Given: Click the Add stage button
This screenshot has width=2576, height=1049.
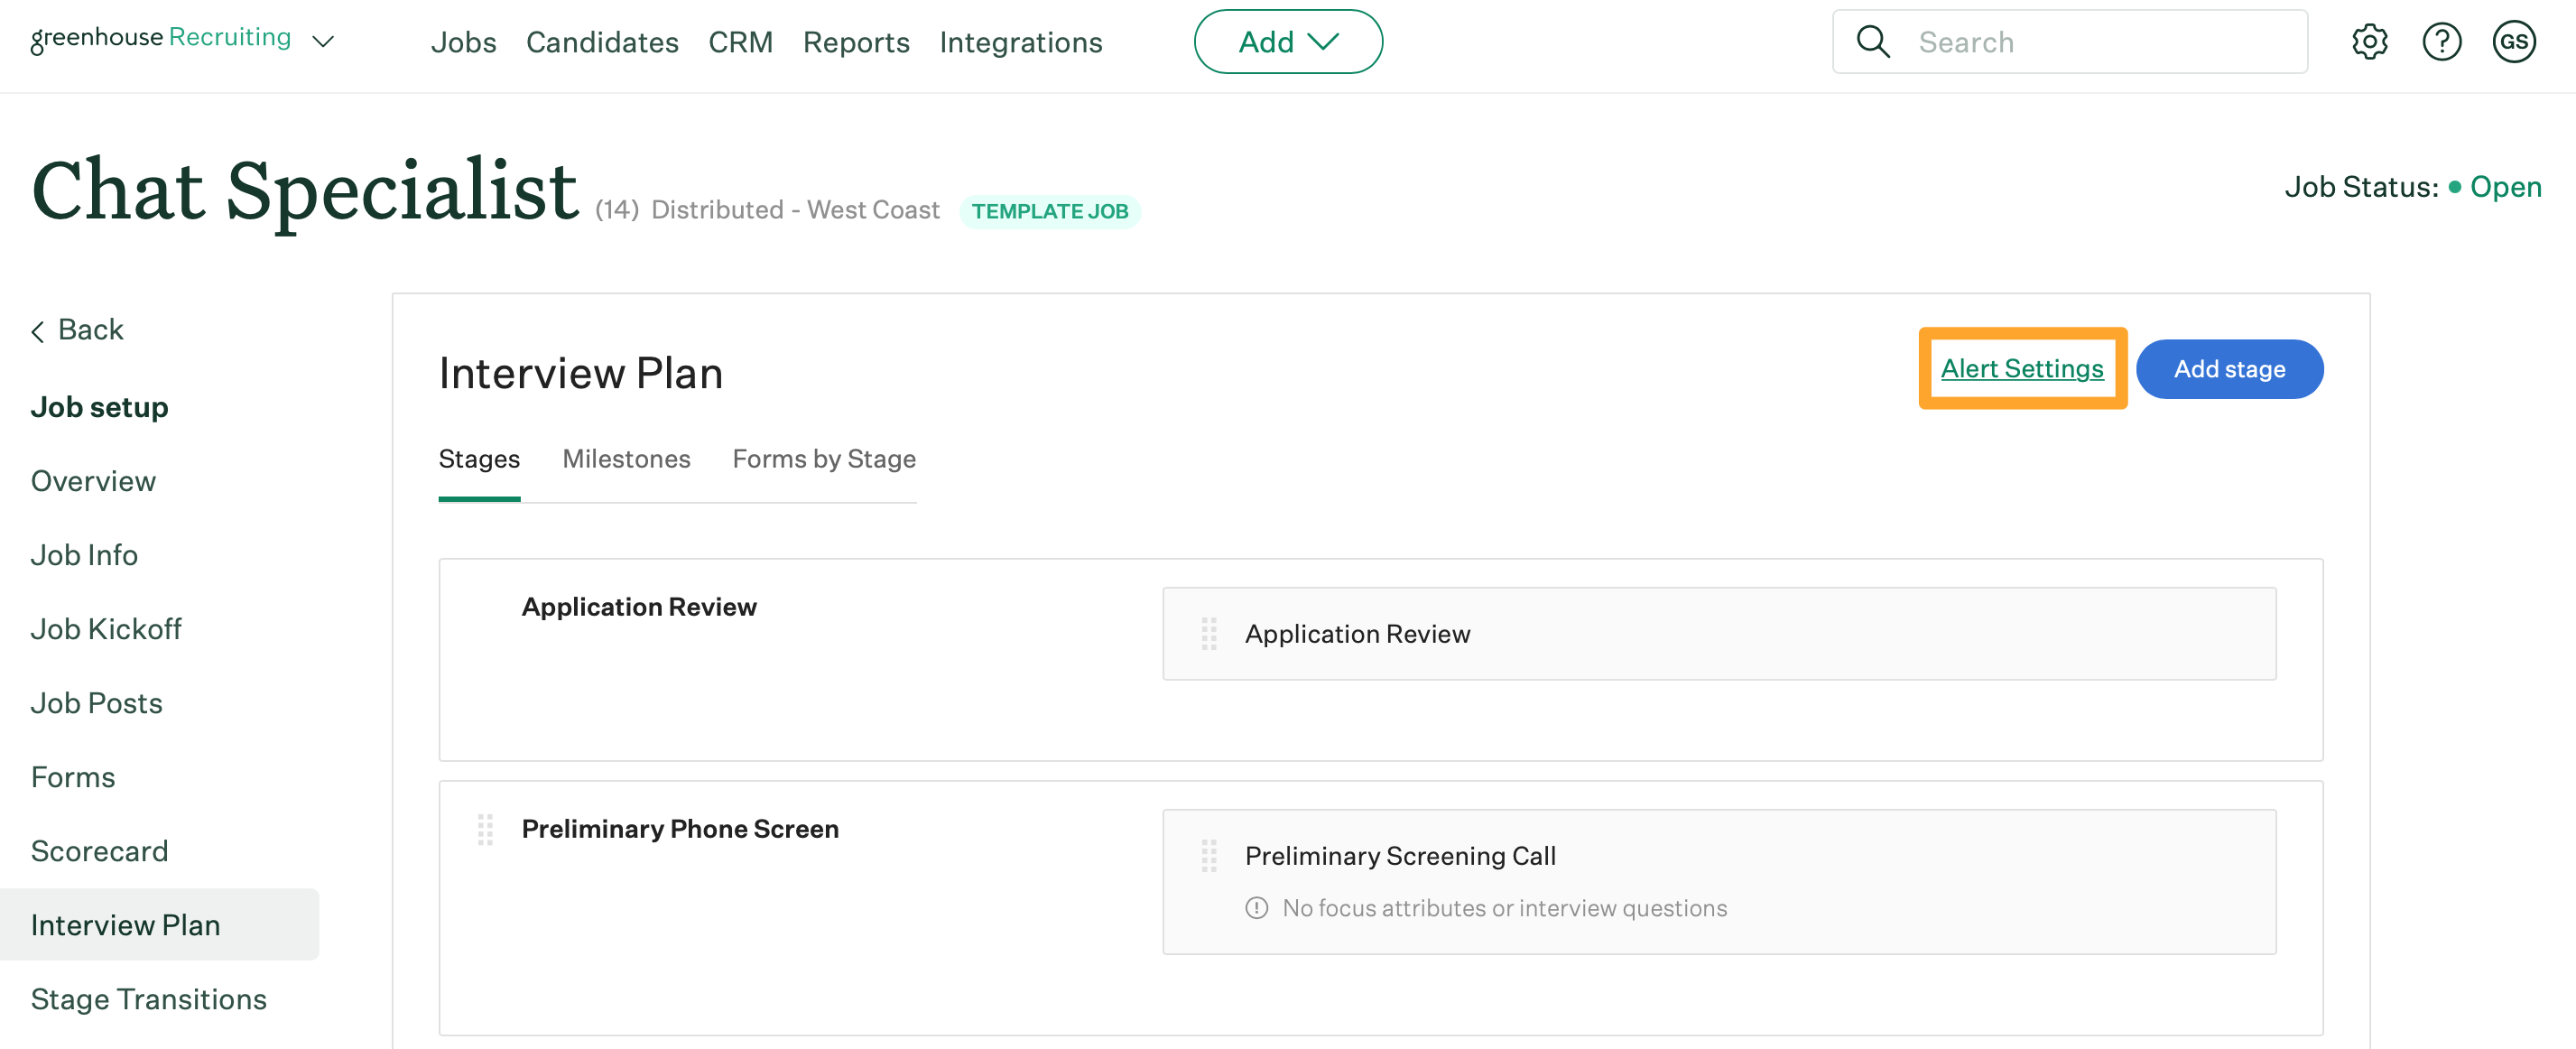Looking at the screenshot, I should pyautogui.click(x=2229, y=369).
